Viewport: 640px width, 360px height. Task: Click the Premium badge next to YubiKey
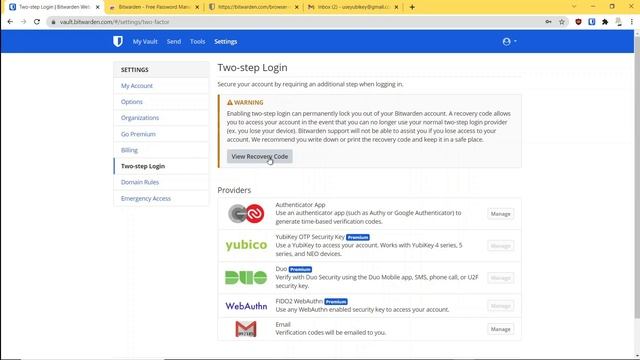358,237
